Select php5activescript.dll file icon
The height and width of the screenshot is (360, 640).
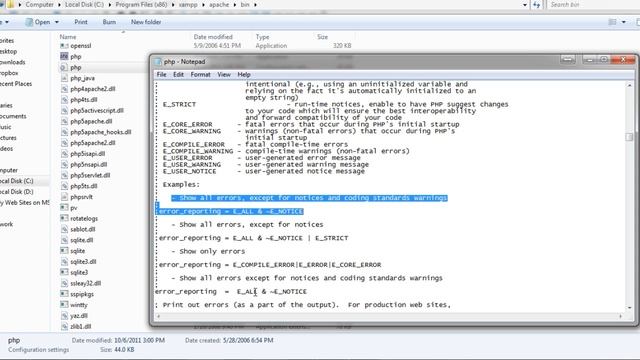click(x=64, y=110)
